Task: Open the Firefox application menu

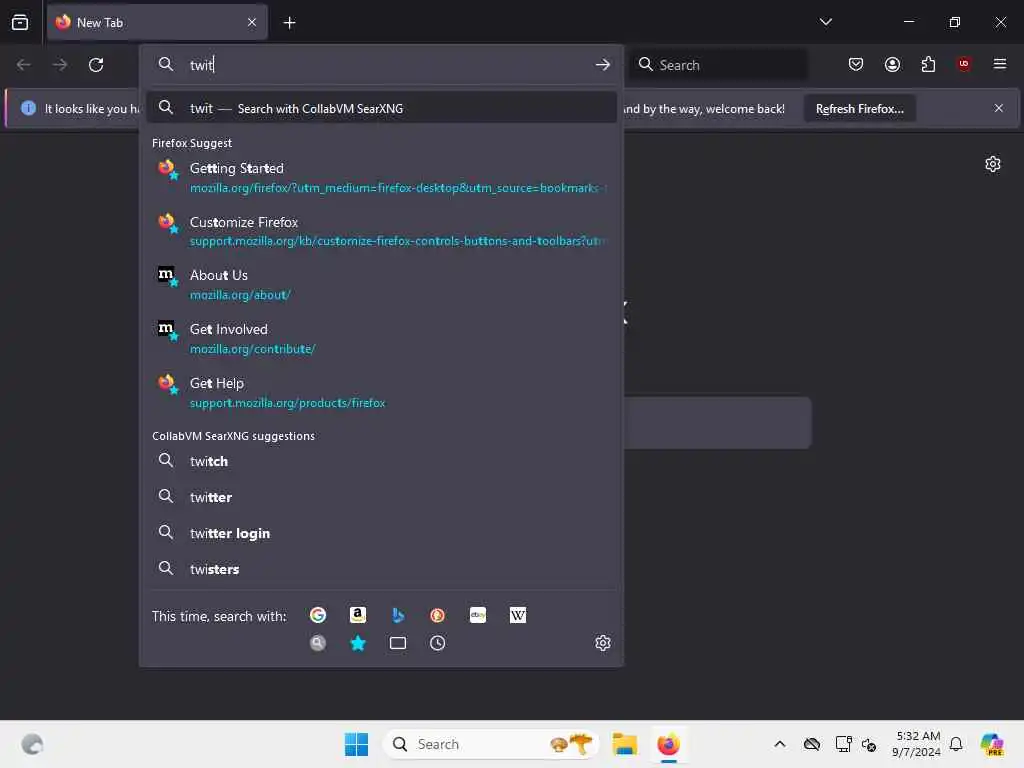Action: [1000, 64]
